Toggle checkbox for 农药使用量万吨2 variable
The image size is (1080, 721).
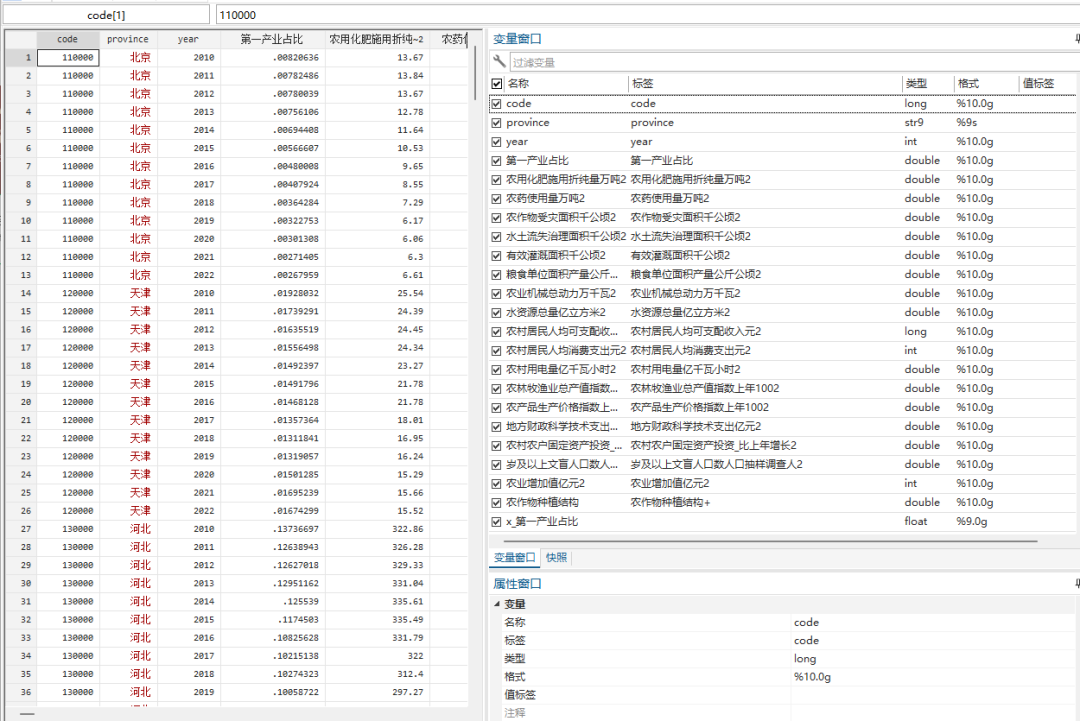pyautogui.click(x=497, y=198)
